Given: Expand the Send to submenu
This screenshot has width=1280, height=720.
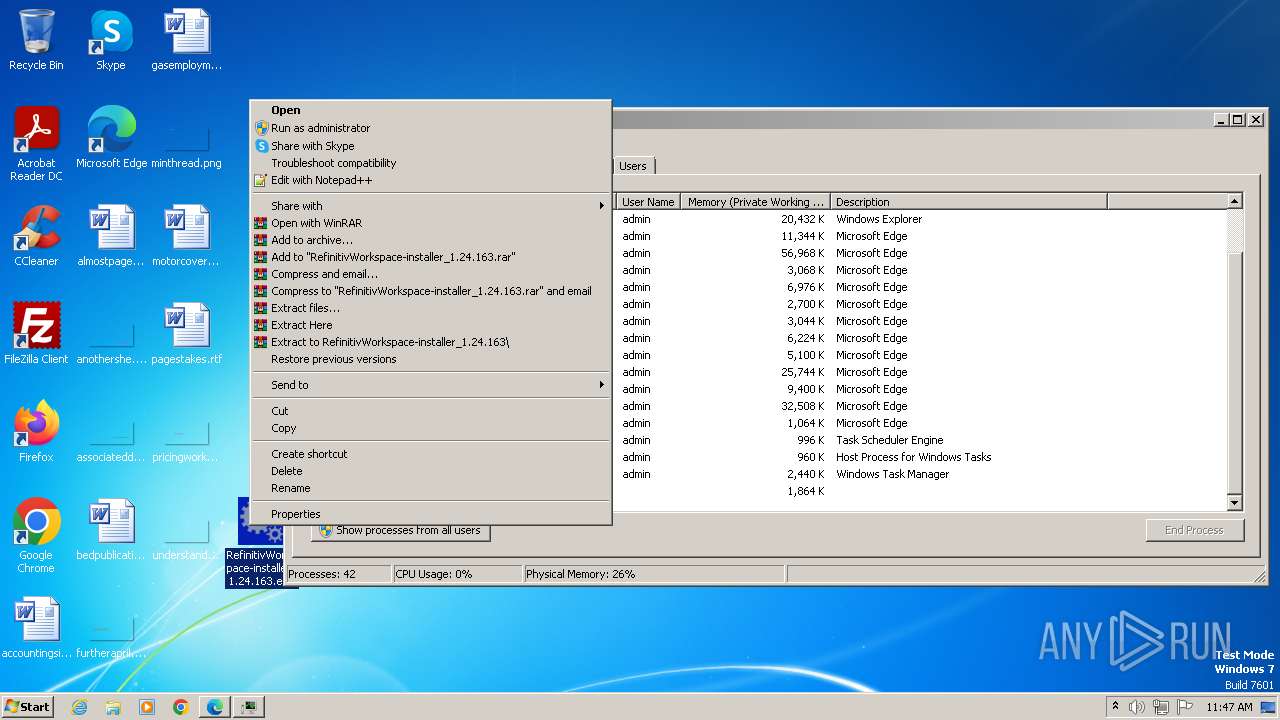Looking at the screenshot, I should point(430,385).
